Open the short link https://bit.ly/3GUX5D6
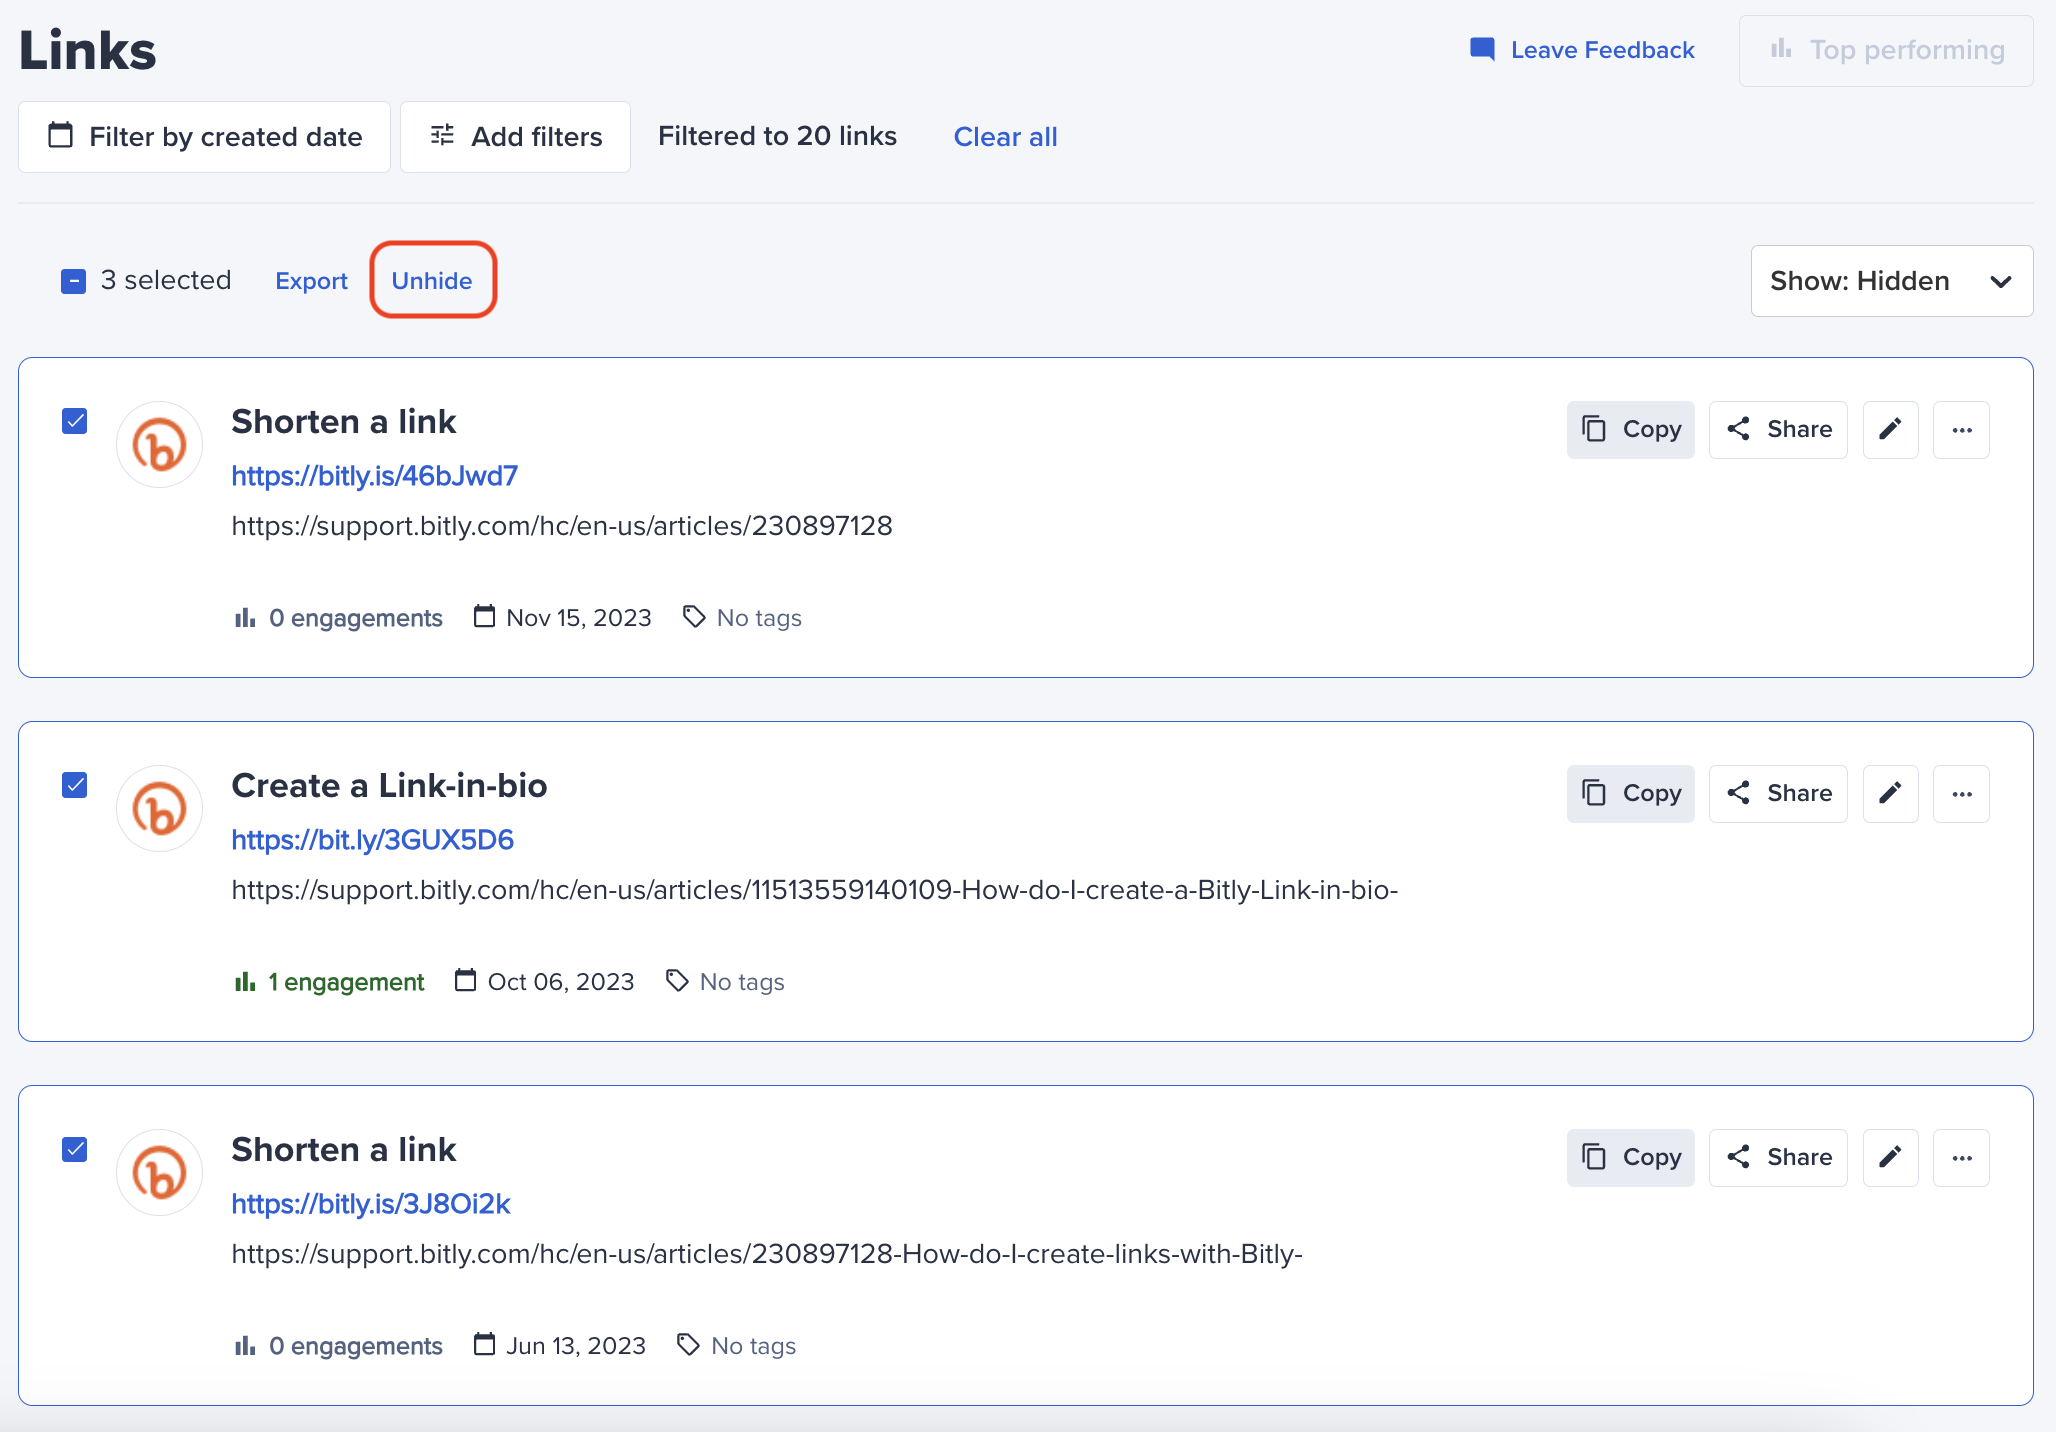Viewport: 2056px width, 1432px height. point(372,840)
